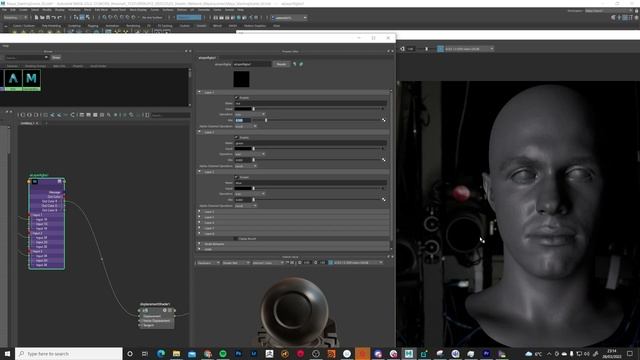The width and height of the screenshot is (640, 360).
Task: Click the full node view mode icon
Action: click(95, 115)
